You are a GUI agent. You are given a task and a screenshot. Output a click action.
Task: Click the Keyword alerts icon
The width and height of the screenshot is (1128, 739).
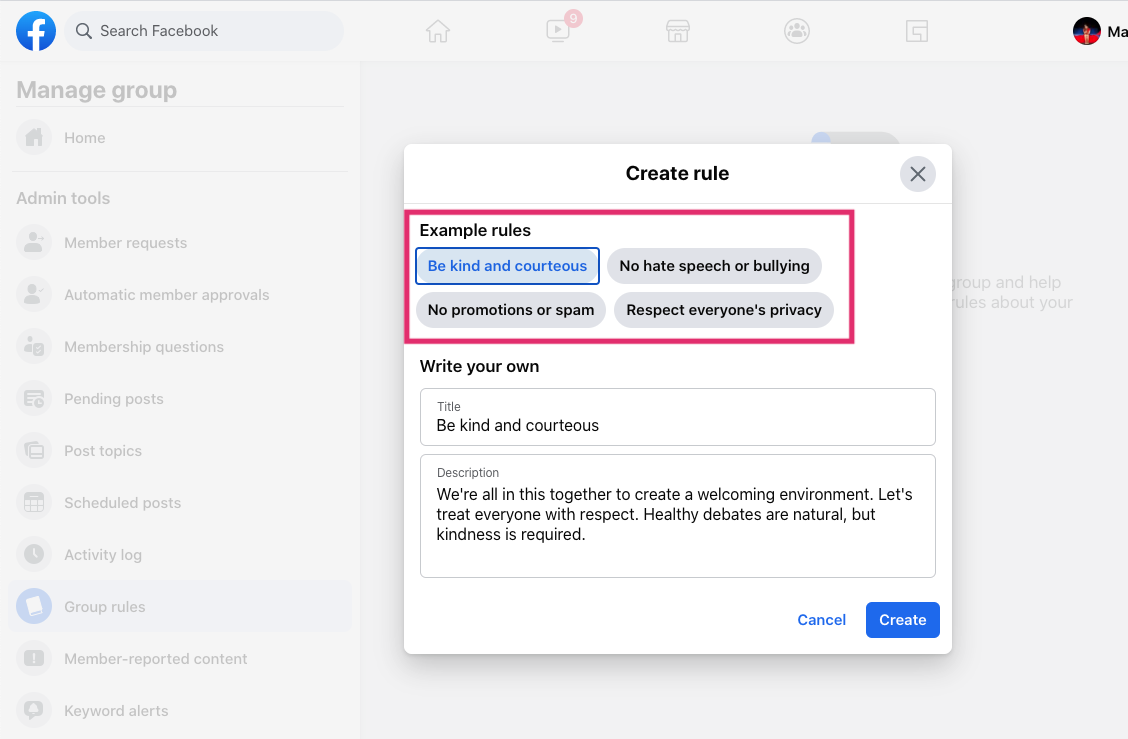34,710
